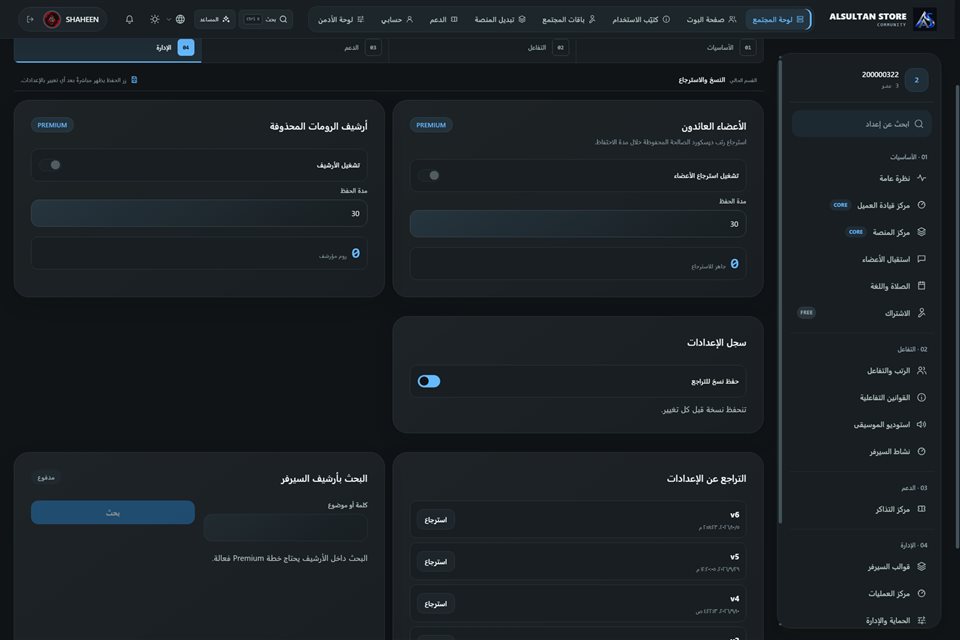
Task: Click retention field in أرشيف الرومات card
Action: pos(199,214)
